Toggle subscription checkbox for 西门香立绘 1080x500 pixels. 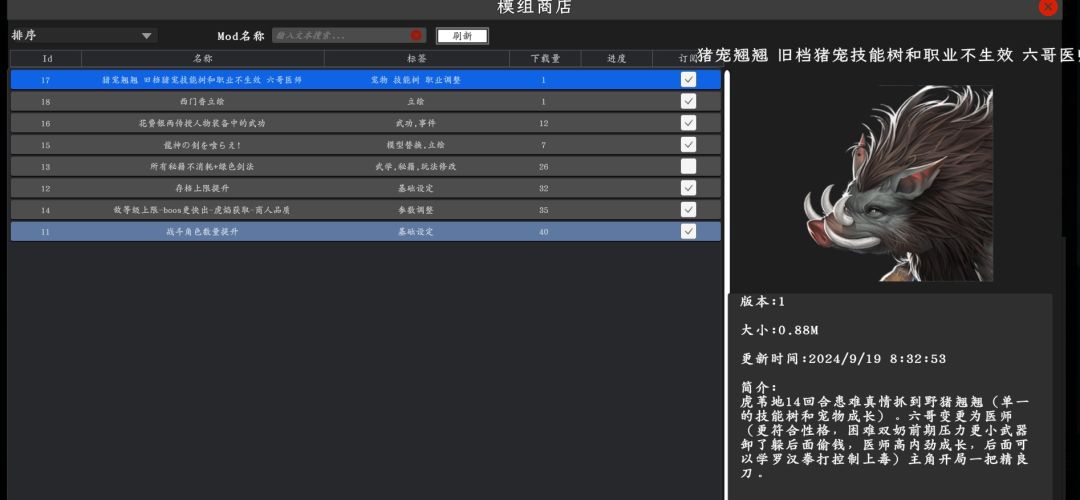coord(688,101)
